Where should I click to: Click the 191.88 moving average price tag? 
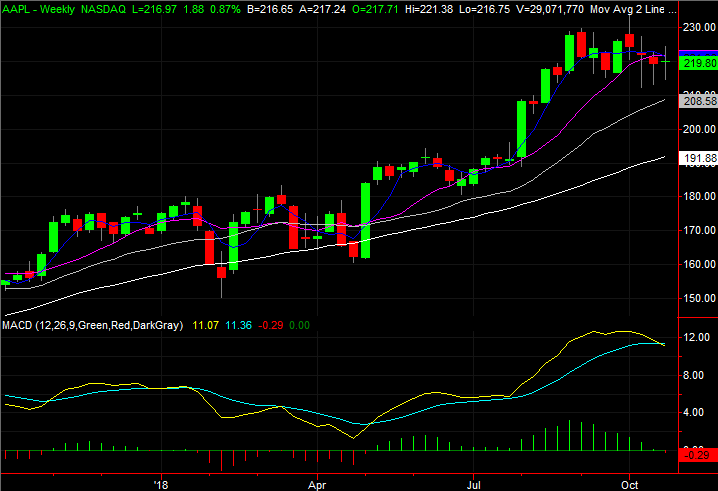pos(699,158)
